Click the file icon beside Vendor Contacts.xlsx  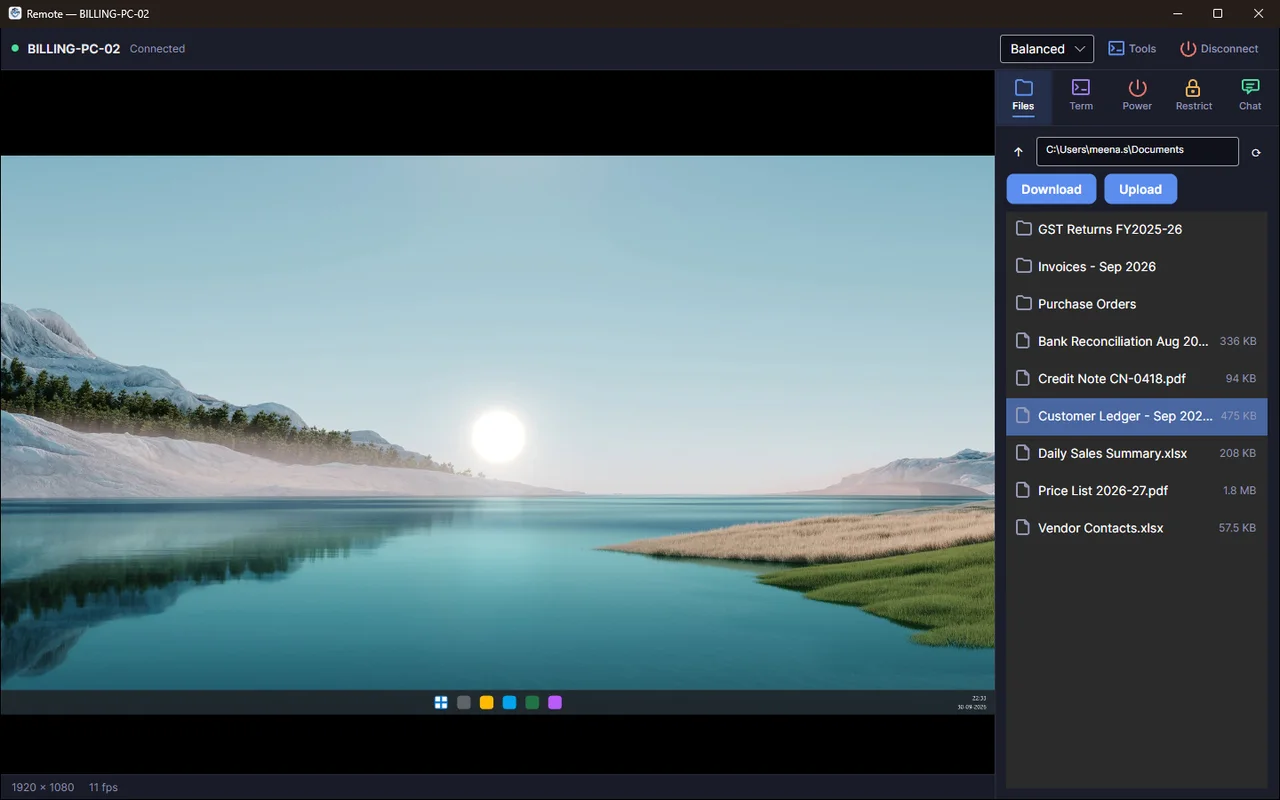[x=1023, y=527]
